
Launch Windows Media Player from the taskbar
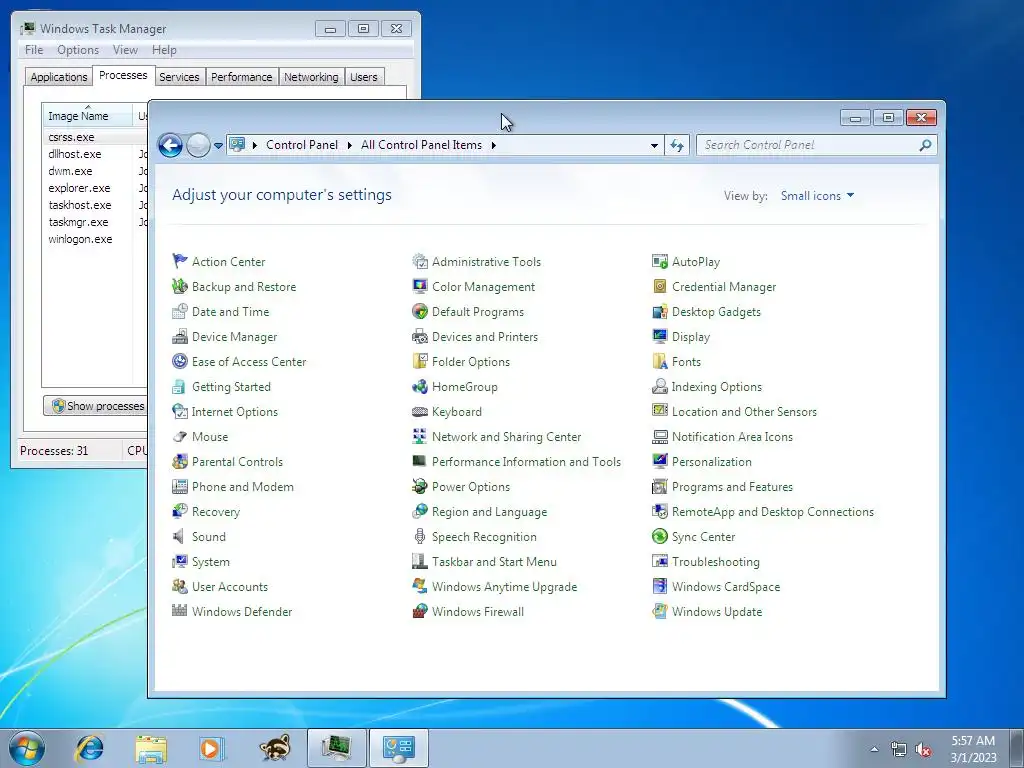point(211,748)
